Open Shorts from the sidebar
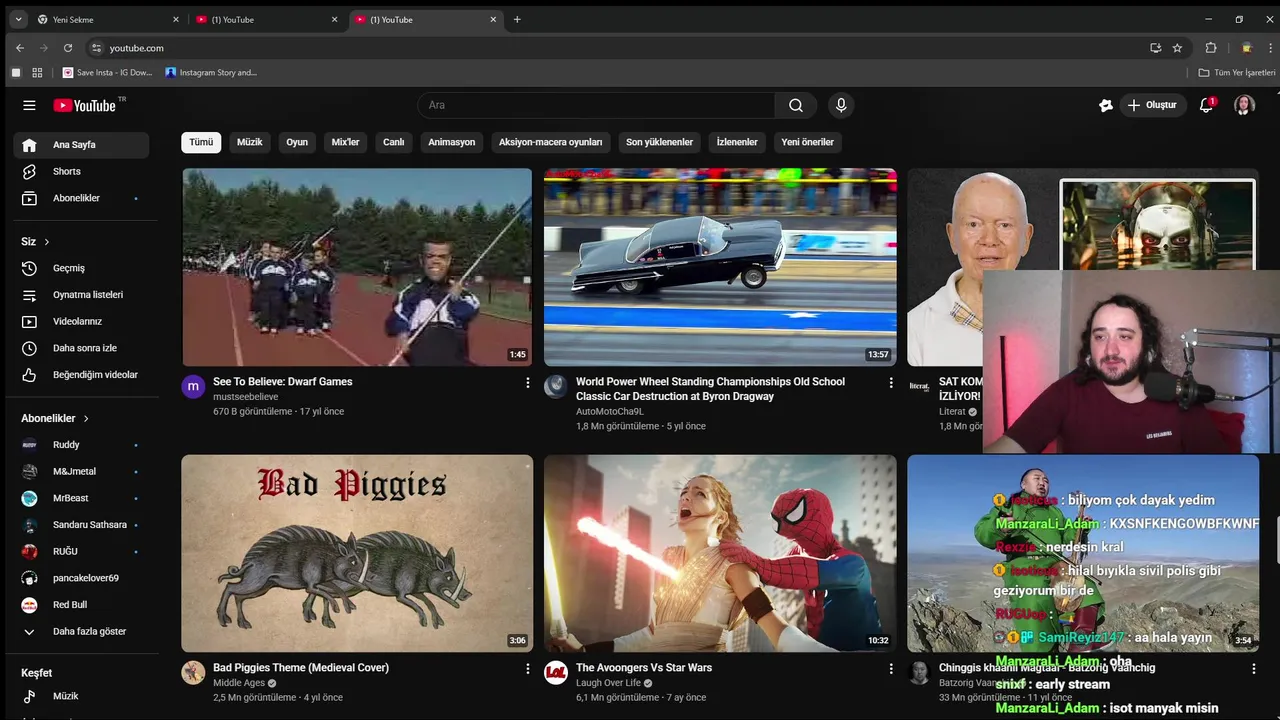 pyautogui.click(x=81, y=171)
